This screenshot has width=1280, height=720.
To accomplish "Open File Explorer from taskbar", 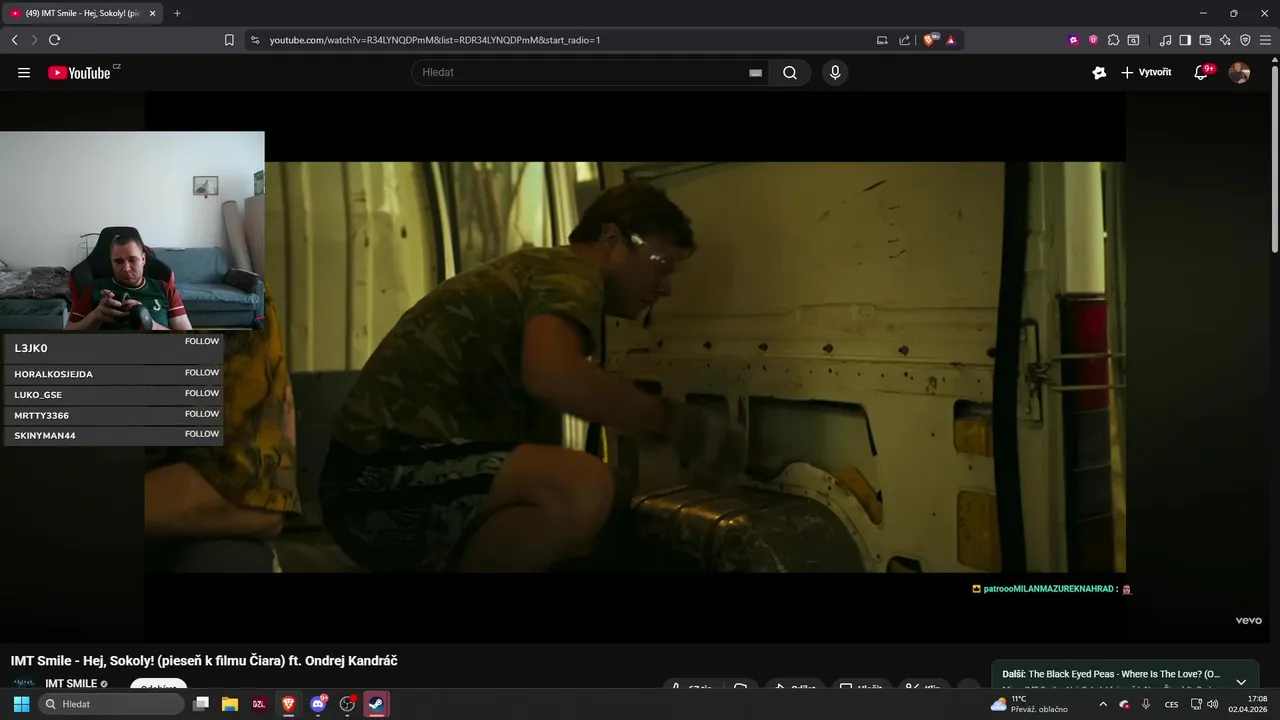I will (229, 704).
